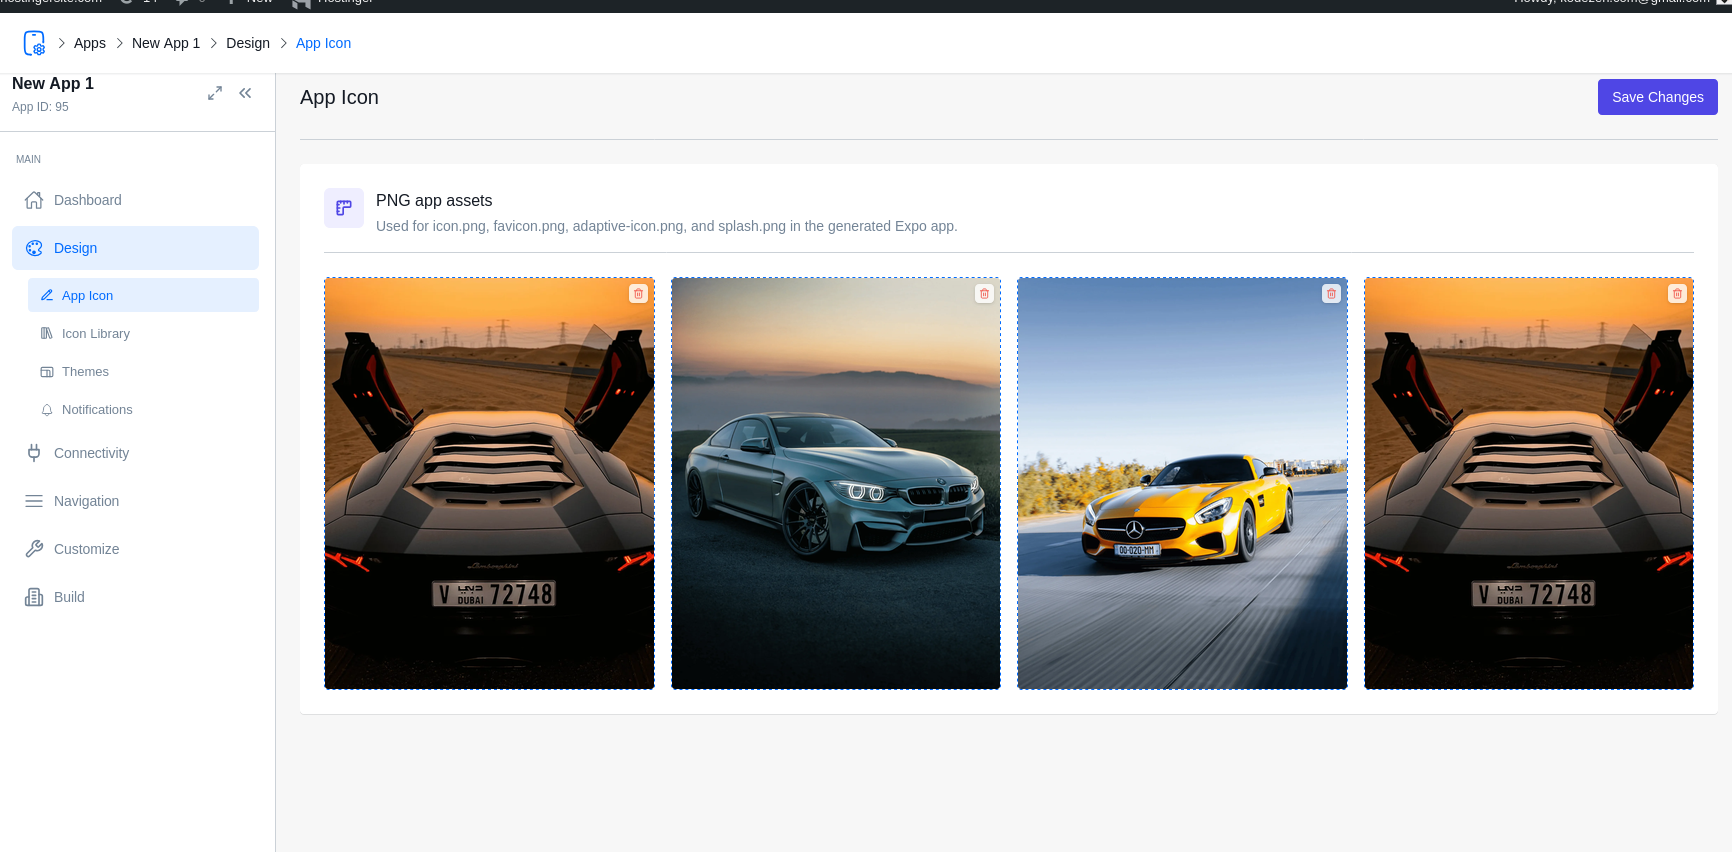Click App Icon breadcrumb item
1732x852 pixels.
pos(323,43)
